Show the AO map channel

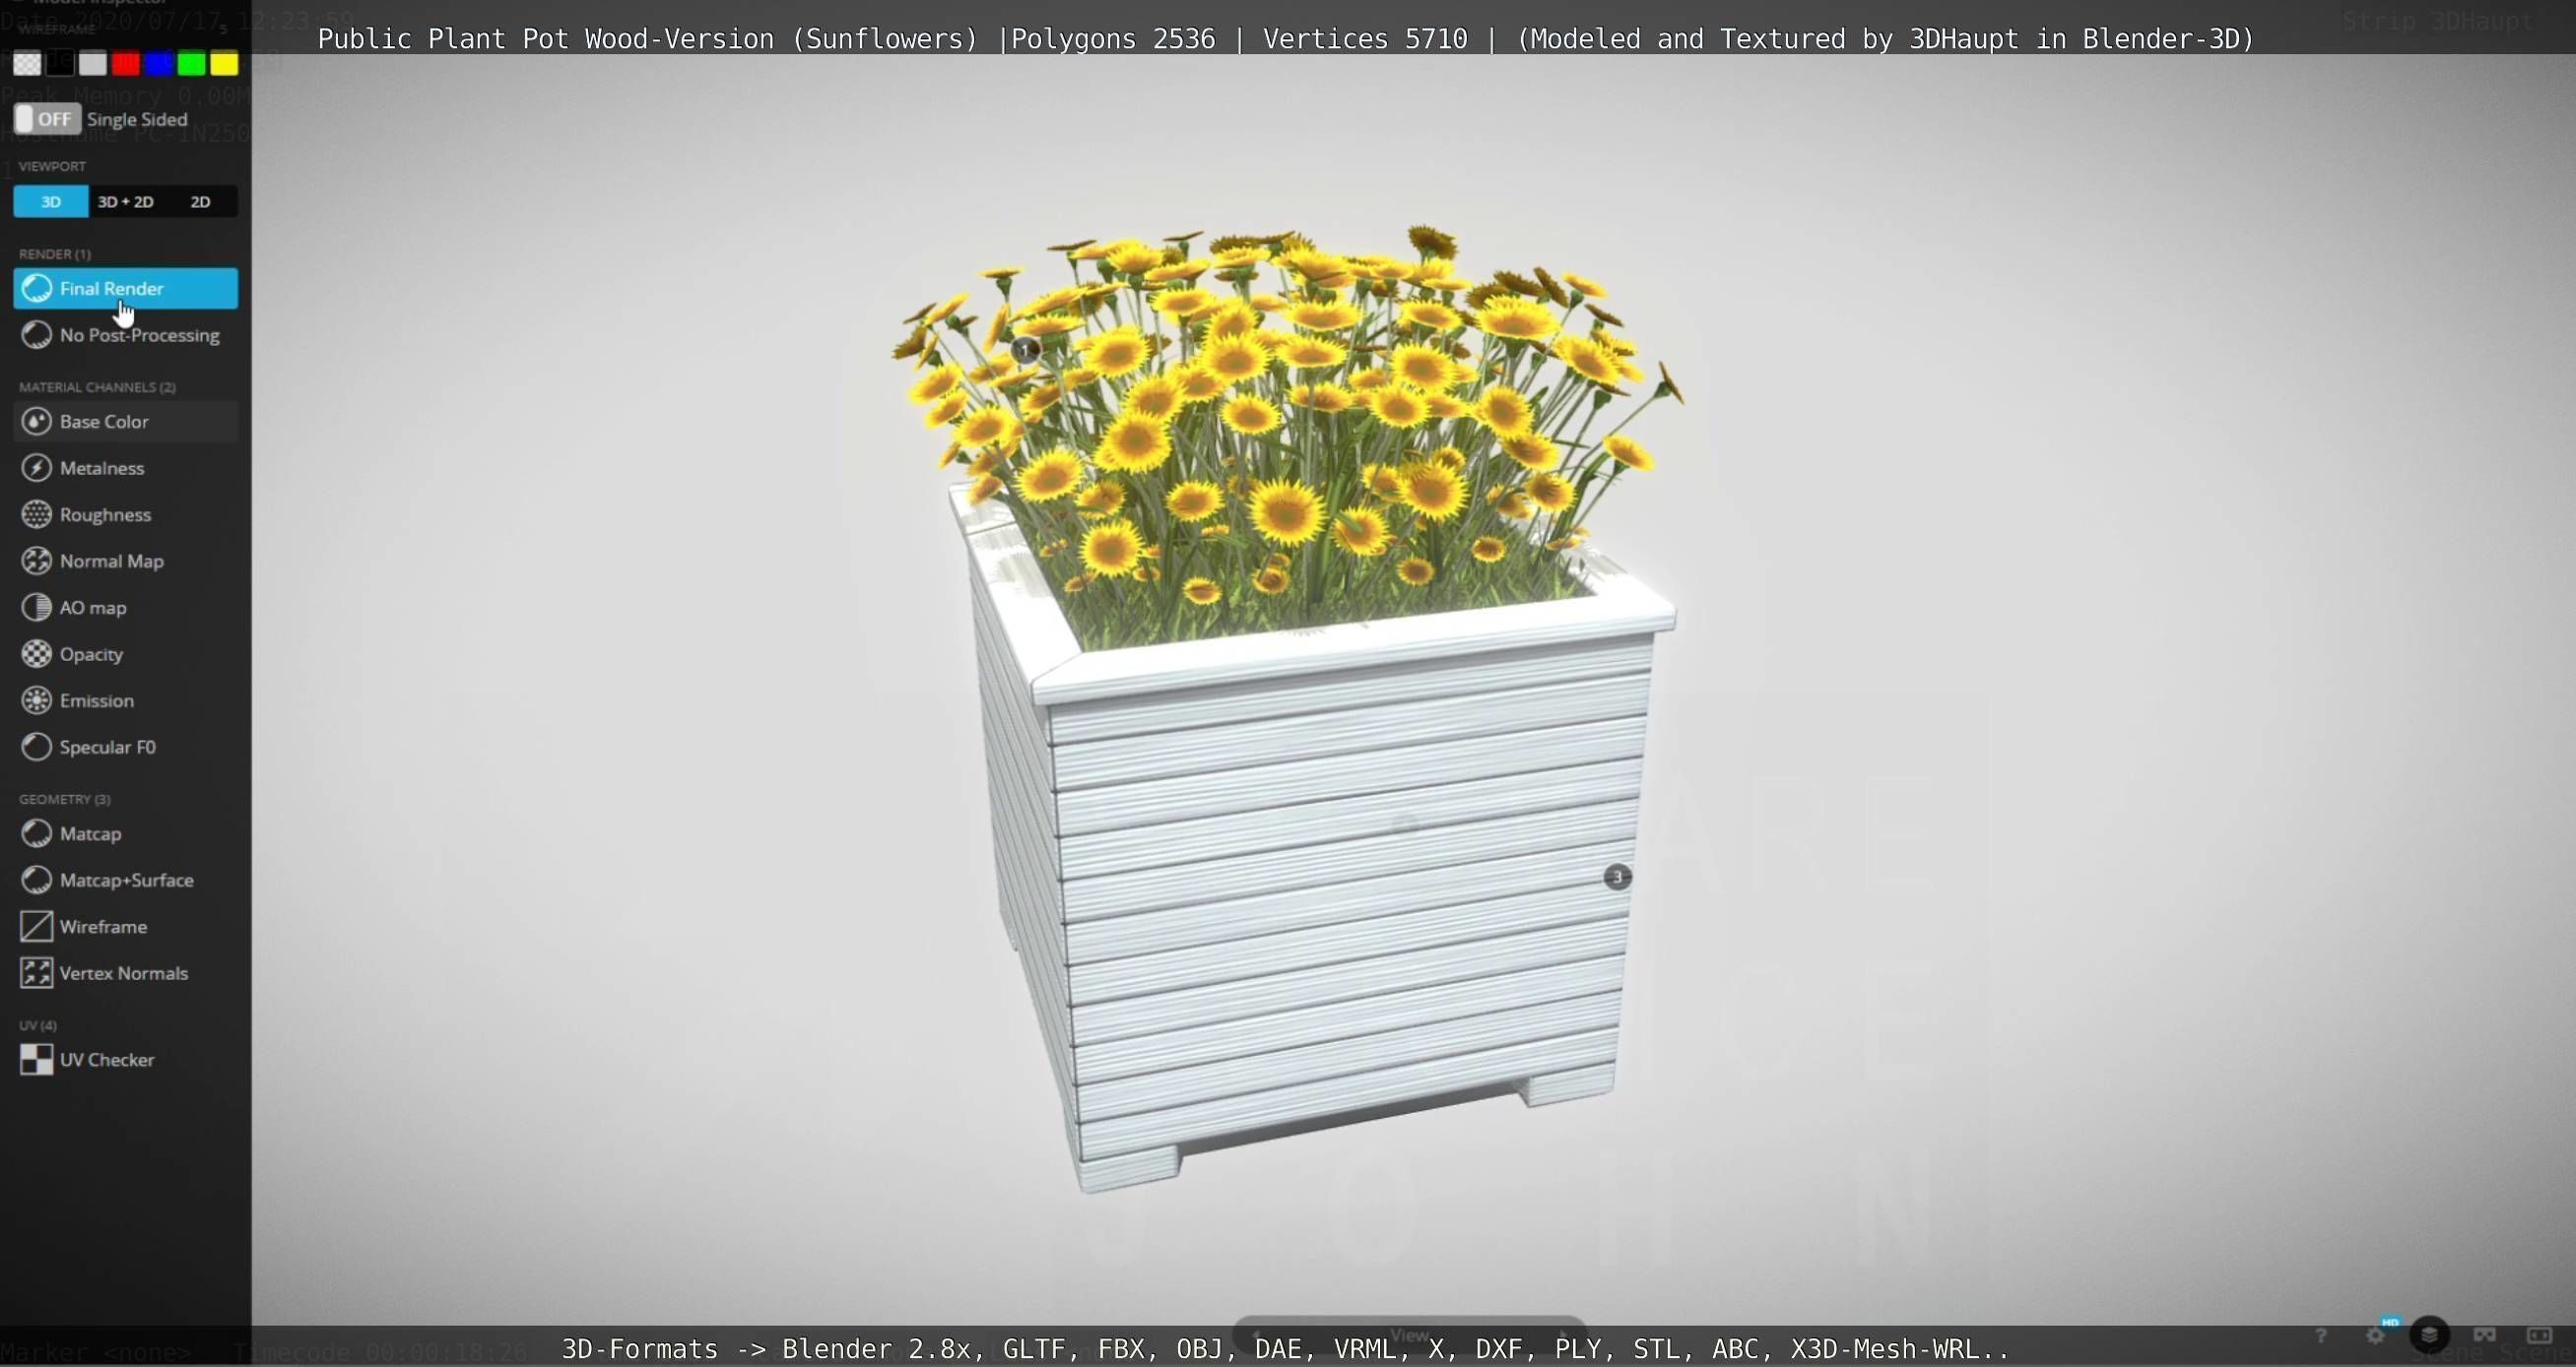click(126, 607)
